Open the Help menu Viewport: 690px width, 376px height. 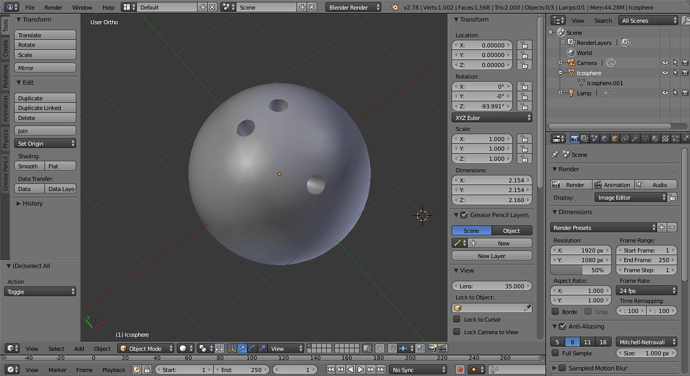(108, 7)
